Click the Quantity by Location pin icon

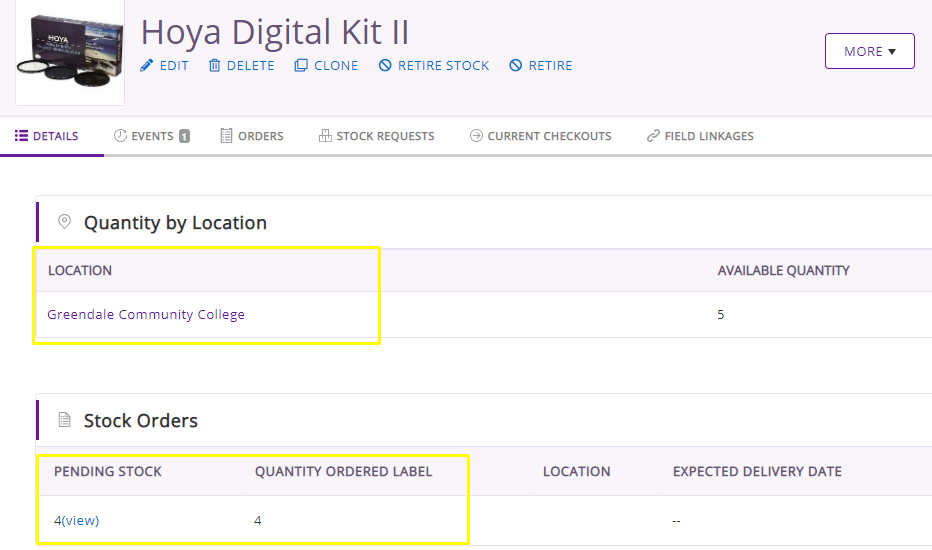click(x=64, y=222)
